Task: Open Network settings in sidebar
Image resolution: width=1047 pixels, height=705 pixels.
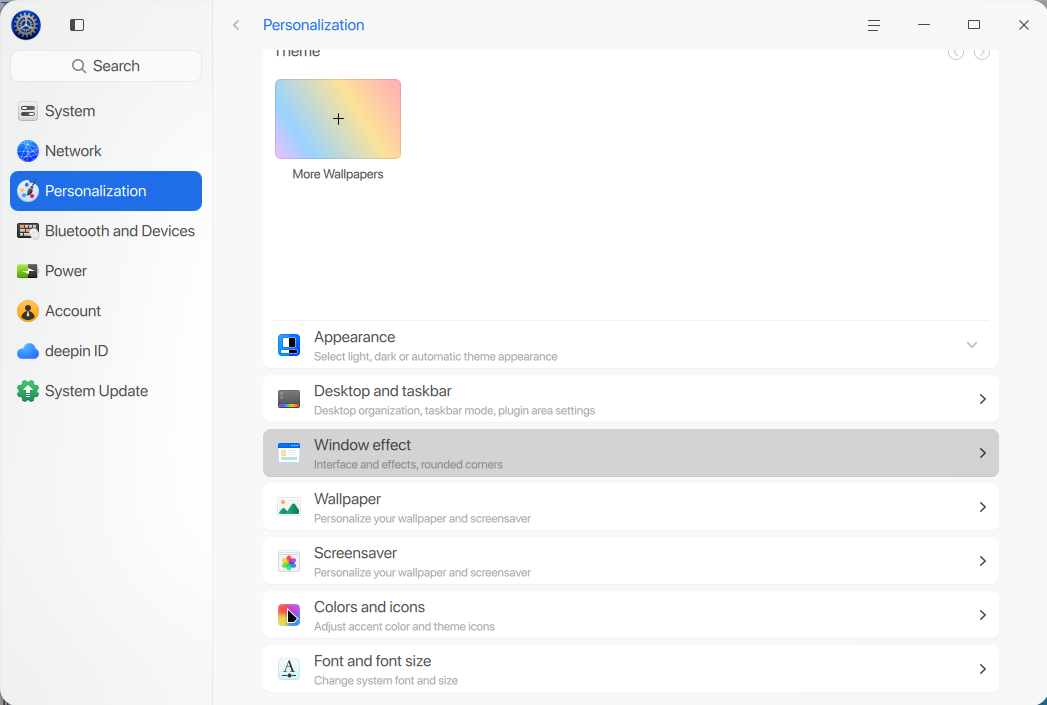Action: tap(106, 151)
